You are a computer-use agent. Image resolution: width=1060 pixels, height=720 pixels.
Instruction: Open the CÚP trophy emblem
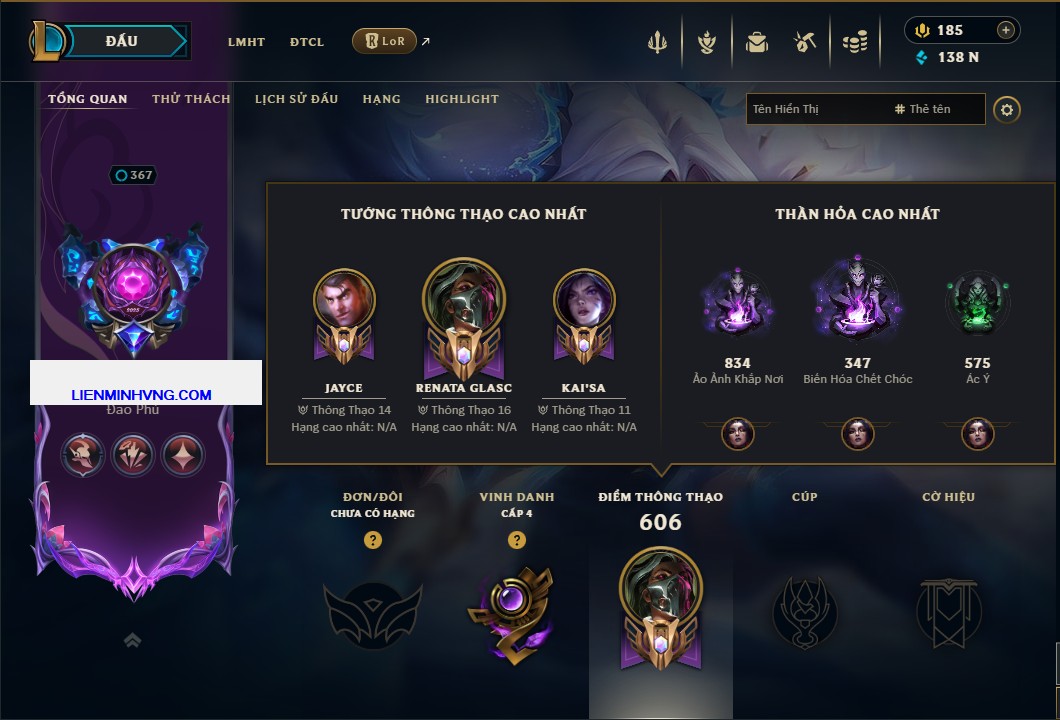coord(804,612)
